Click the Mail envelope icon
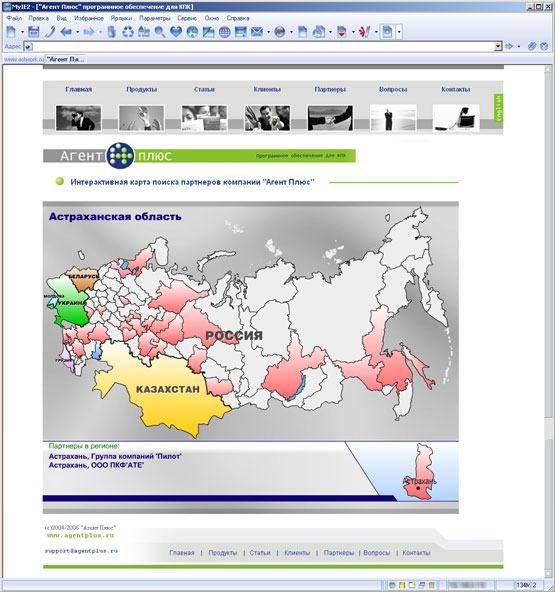This screenshot has width=555, height=592. click(257, 32)
